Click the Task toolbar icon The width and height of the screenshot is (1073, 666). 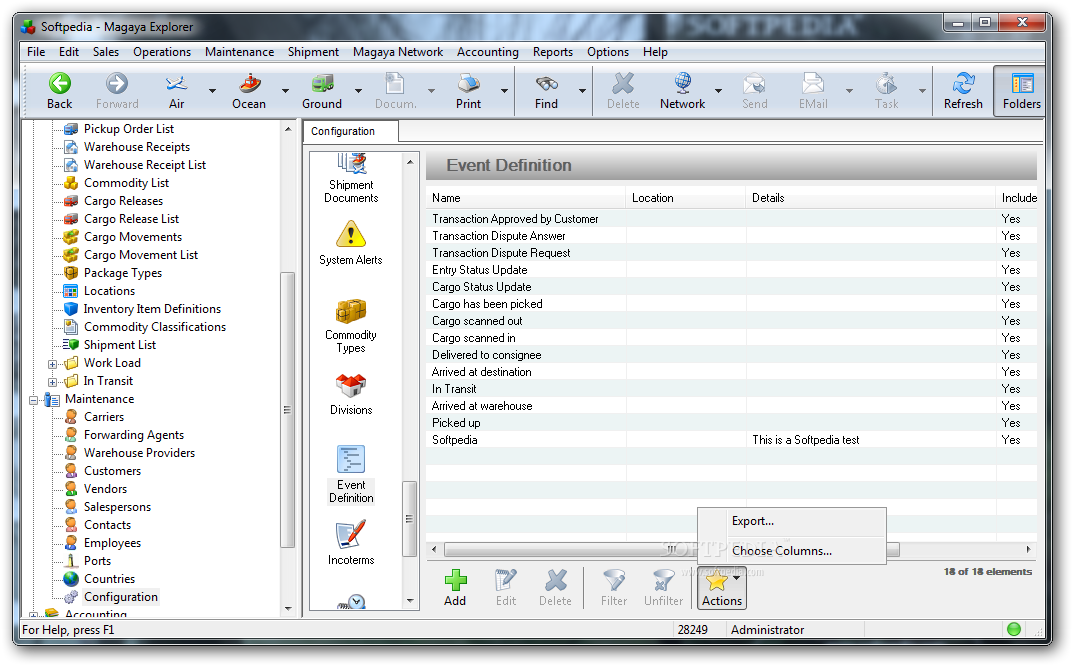click(x=886, y=84)
